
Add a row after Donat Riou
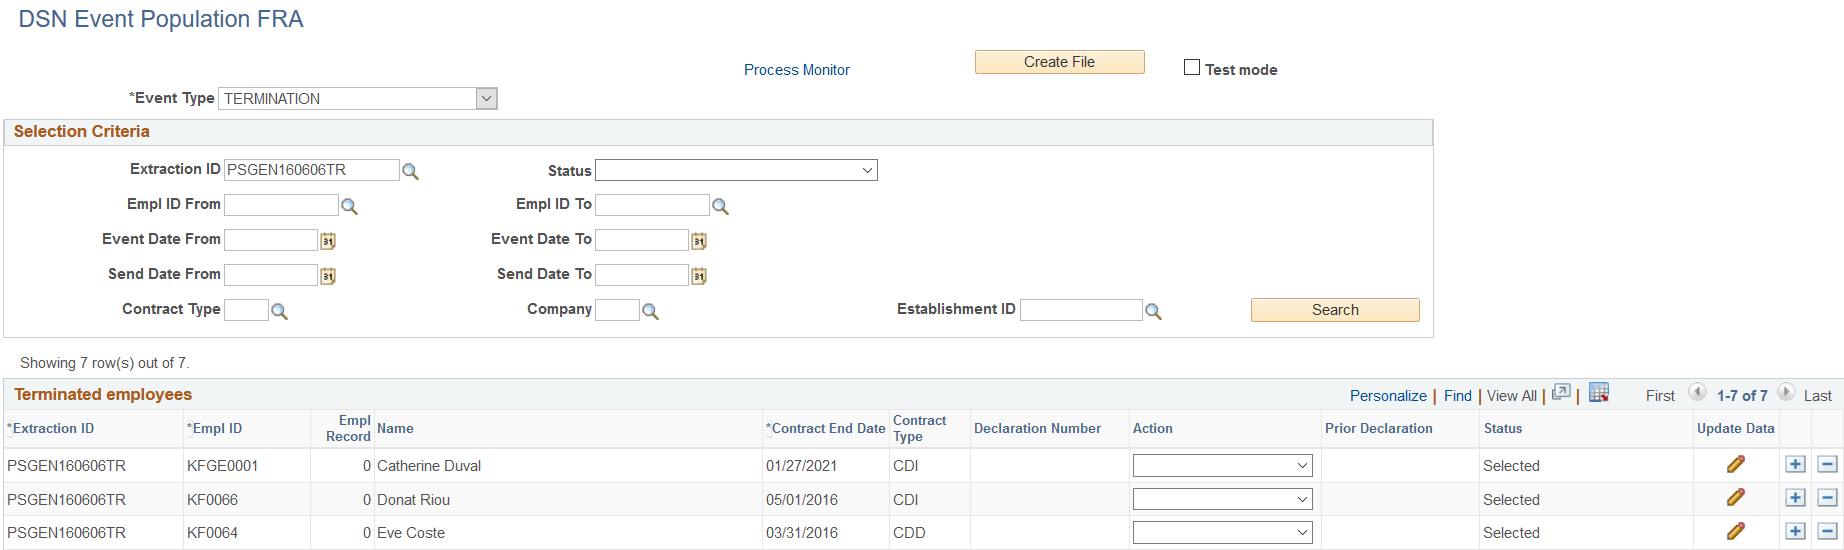click(1795, 498)
